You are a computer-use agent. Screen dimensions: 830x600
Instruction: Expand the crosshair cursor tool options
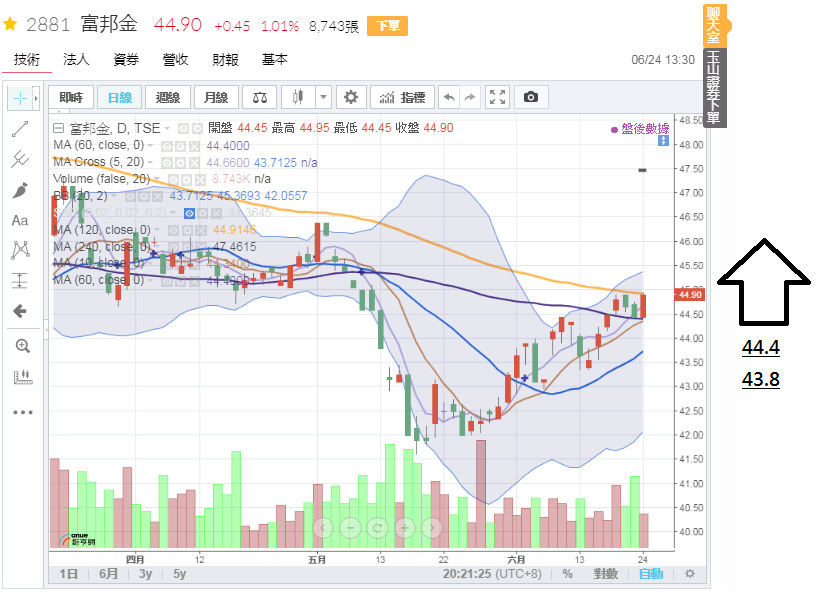pos(36,98)
